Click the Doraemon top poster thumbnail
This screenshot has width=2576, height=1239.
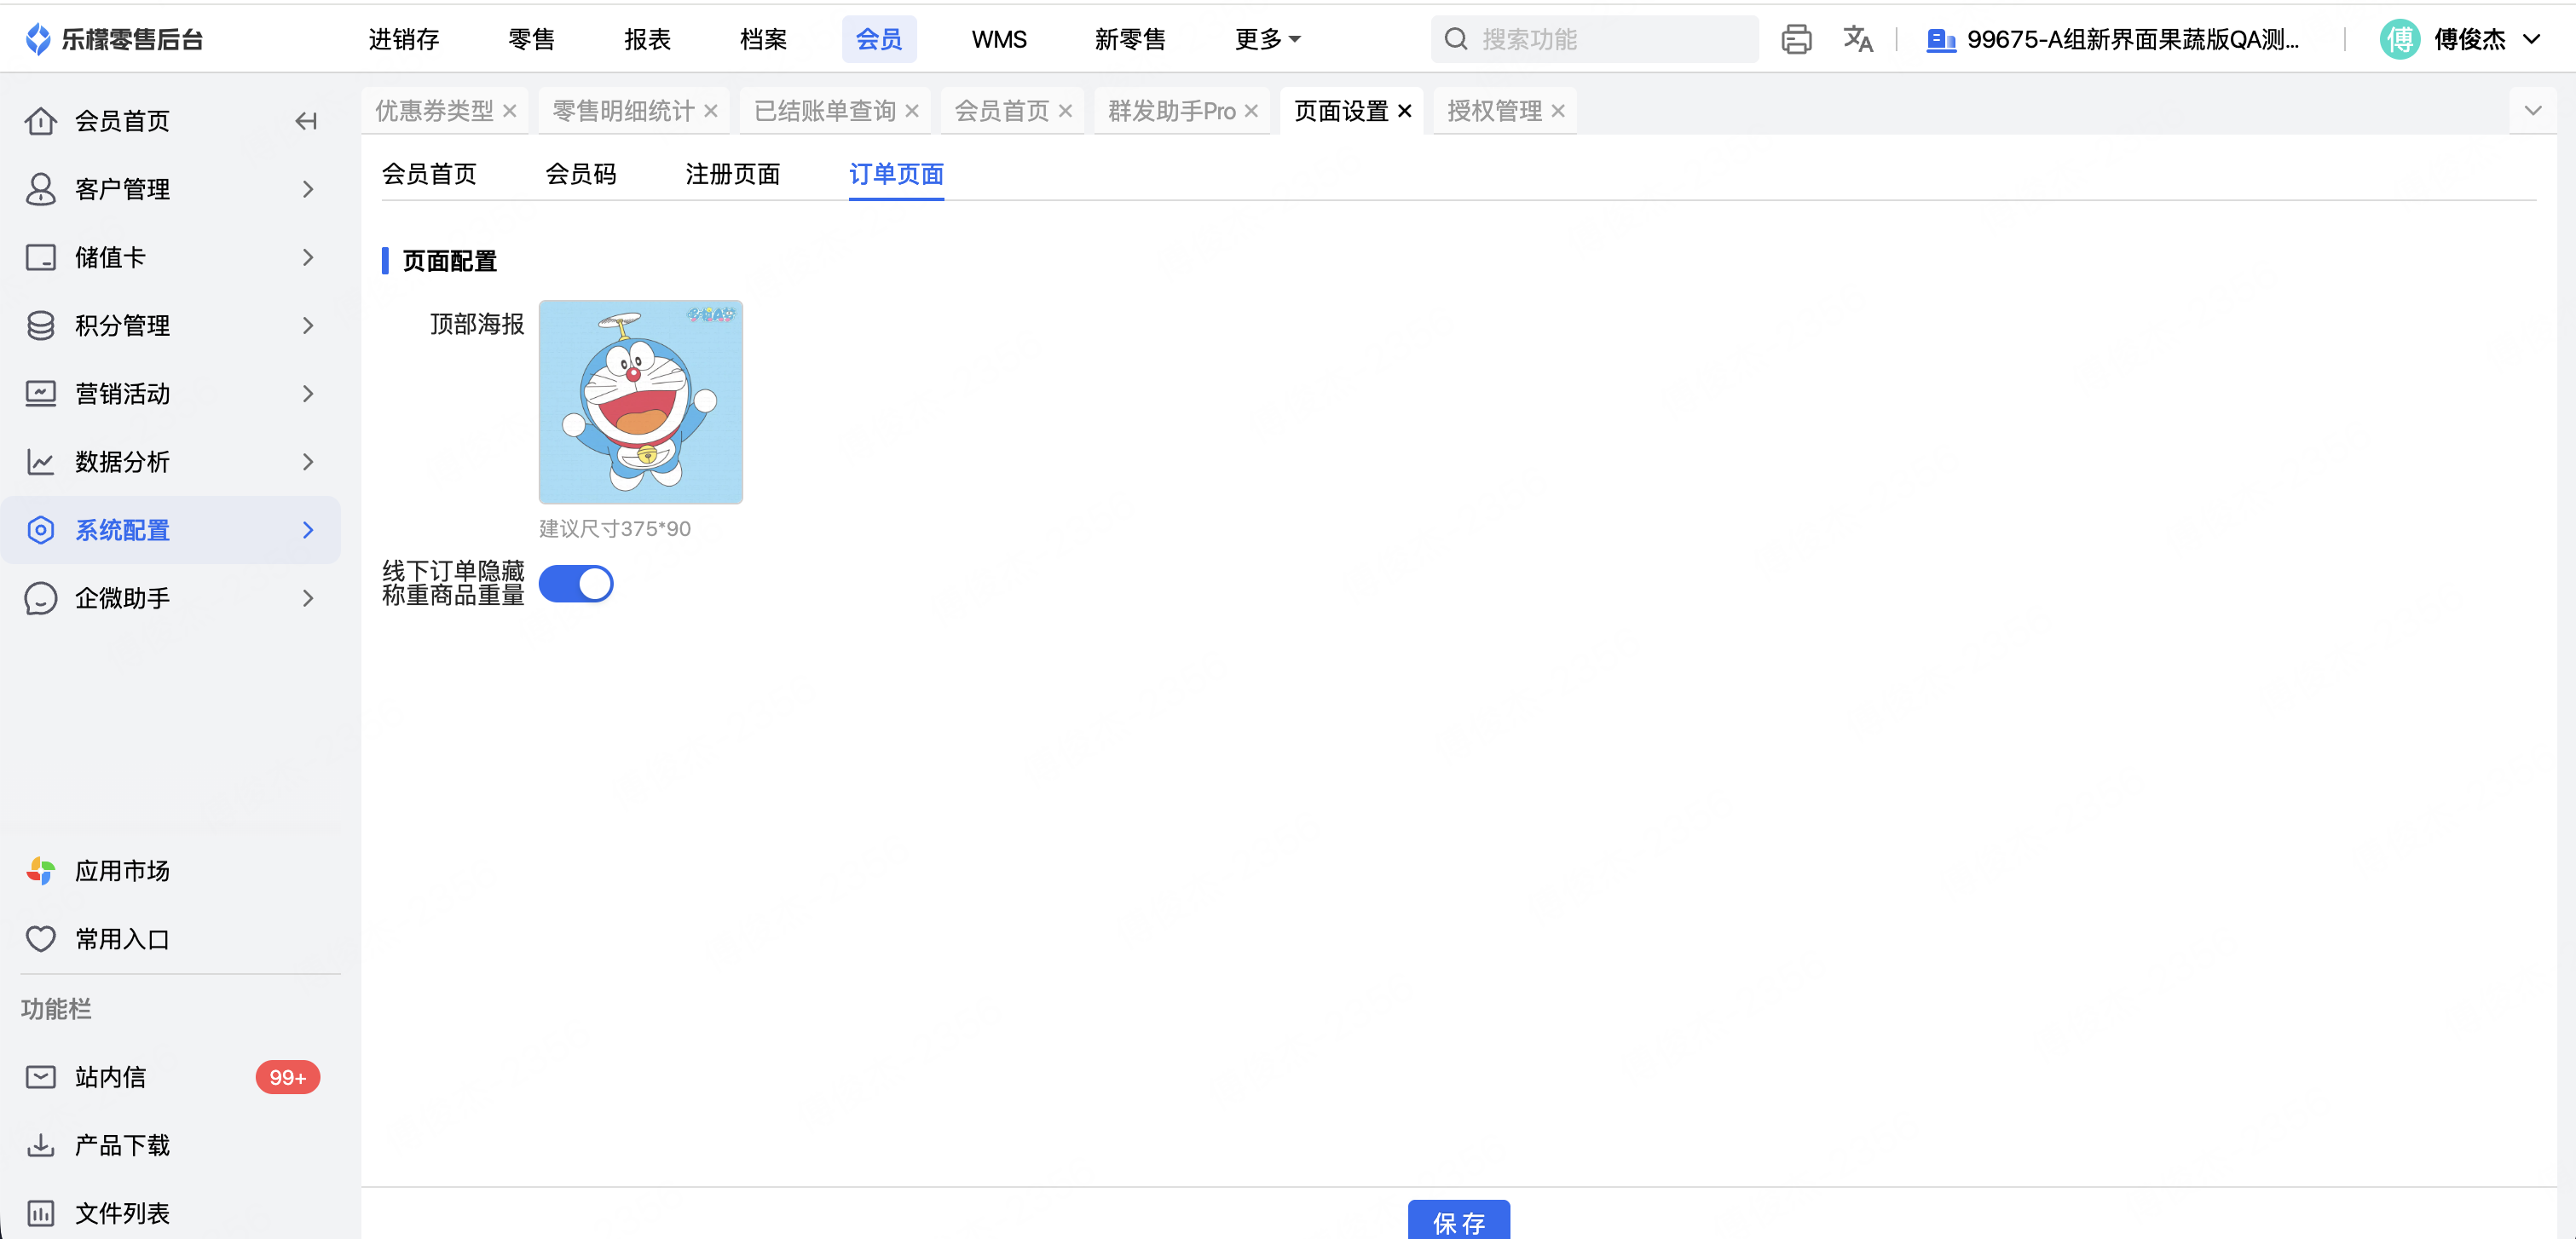point(640,401)
